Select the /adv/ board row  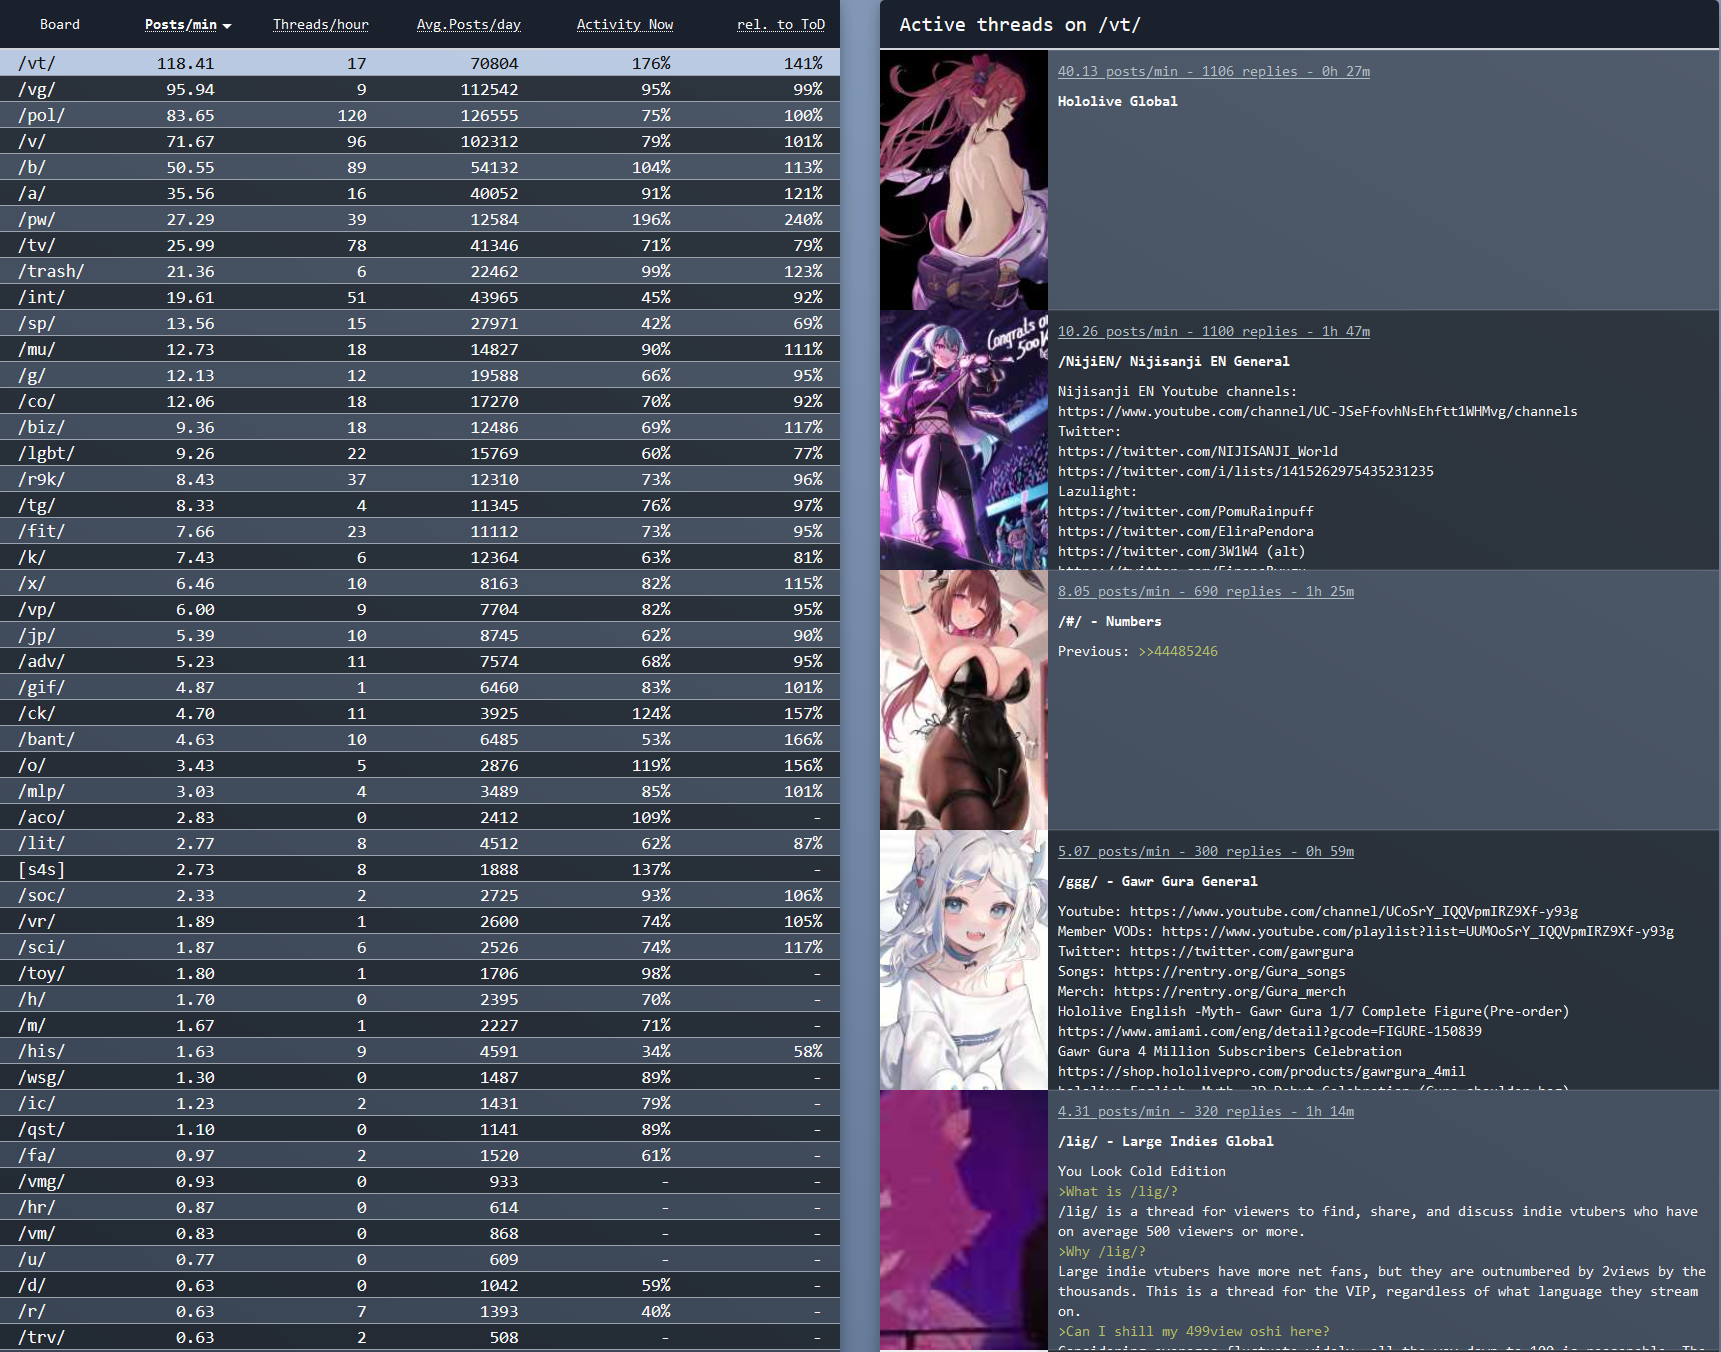click(x=420, y=661)
